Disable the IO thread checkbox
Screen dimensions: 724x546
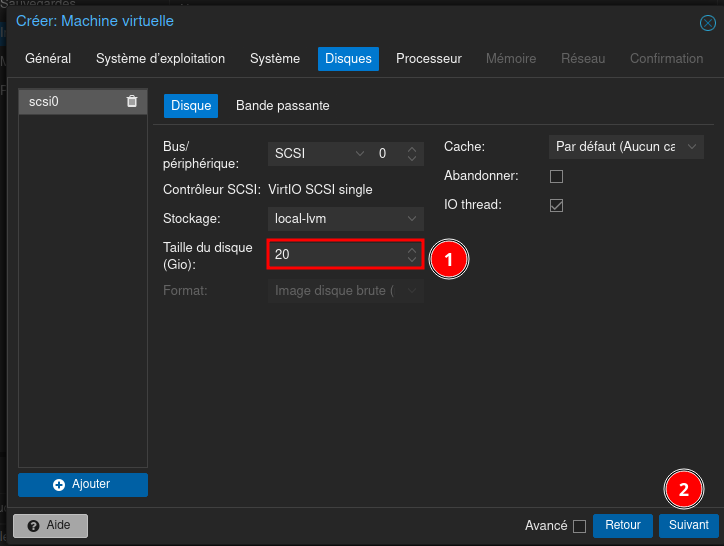tap(557, 205)
